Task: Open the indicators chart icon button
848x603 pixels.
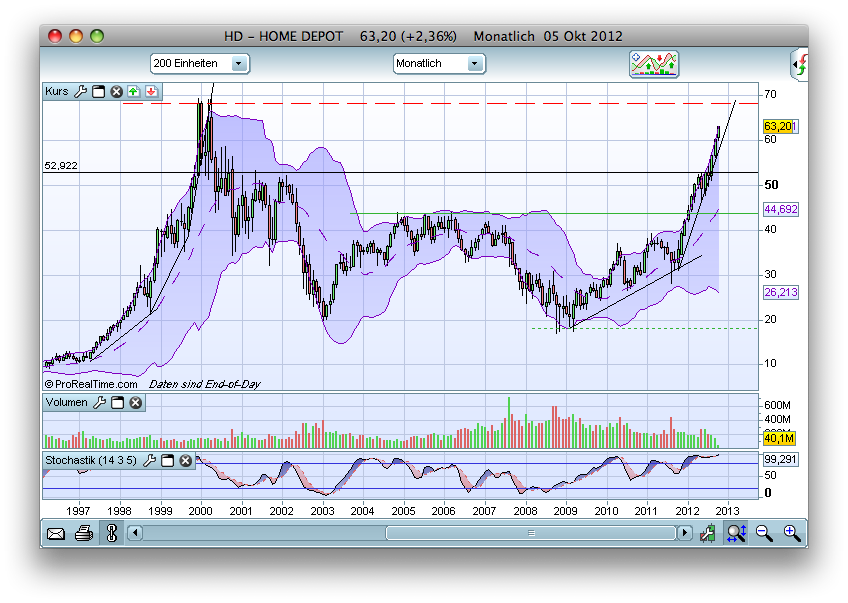Action: click(x=654, y=64)
